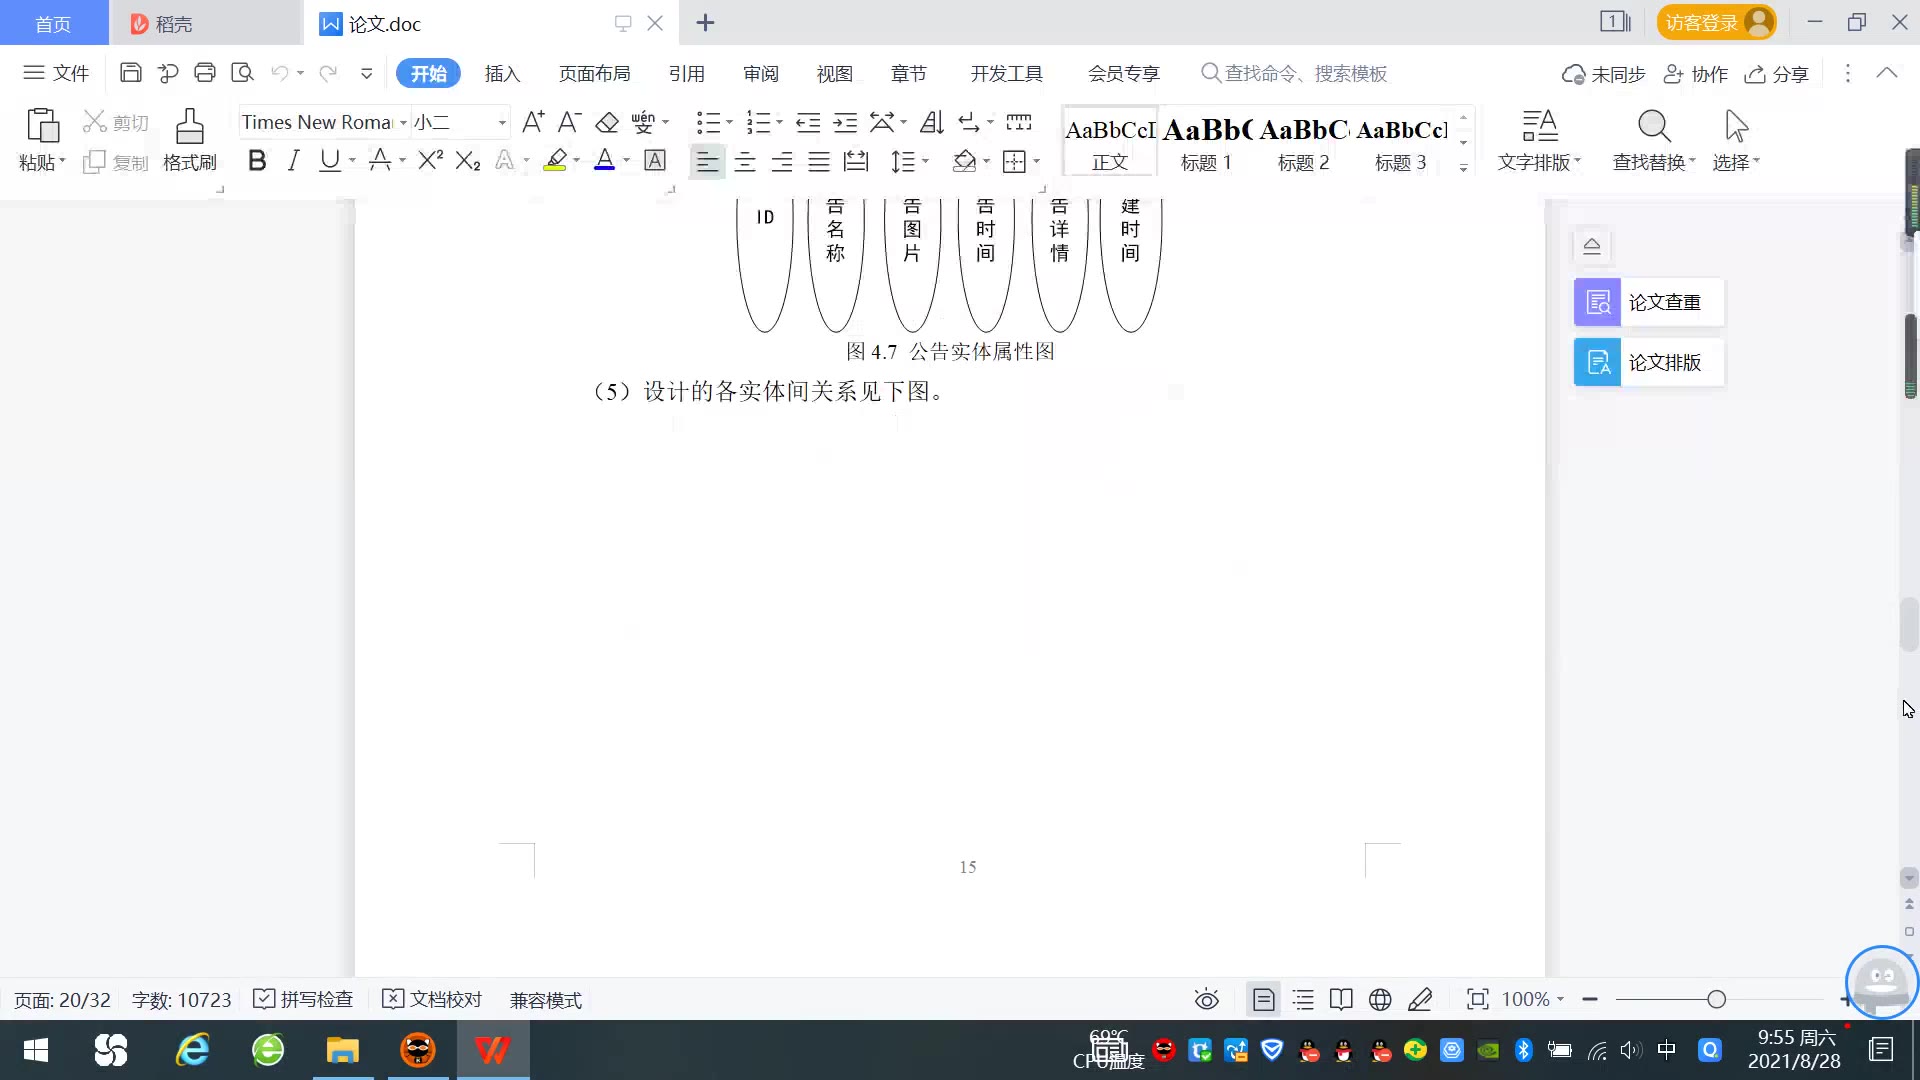The width and height of the screenshot is (1920, 1080).
Task: Toggle document proofreading (文档校对) option
Action: pyautogui.click(x=433, y=999)
